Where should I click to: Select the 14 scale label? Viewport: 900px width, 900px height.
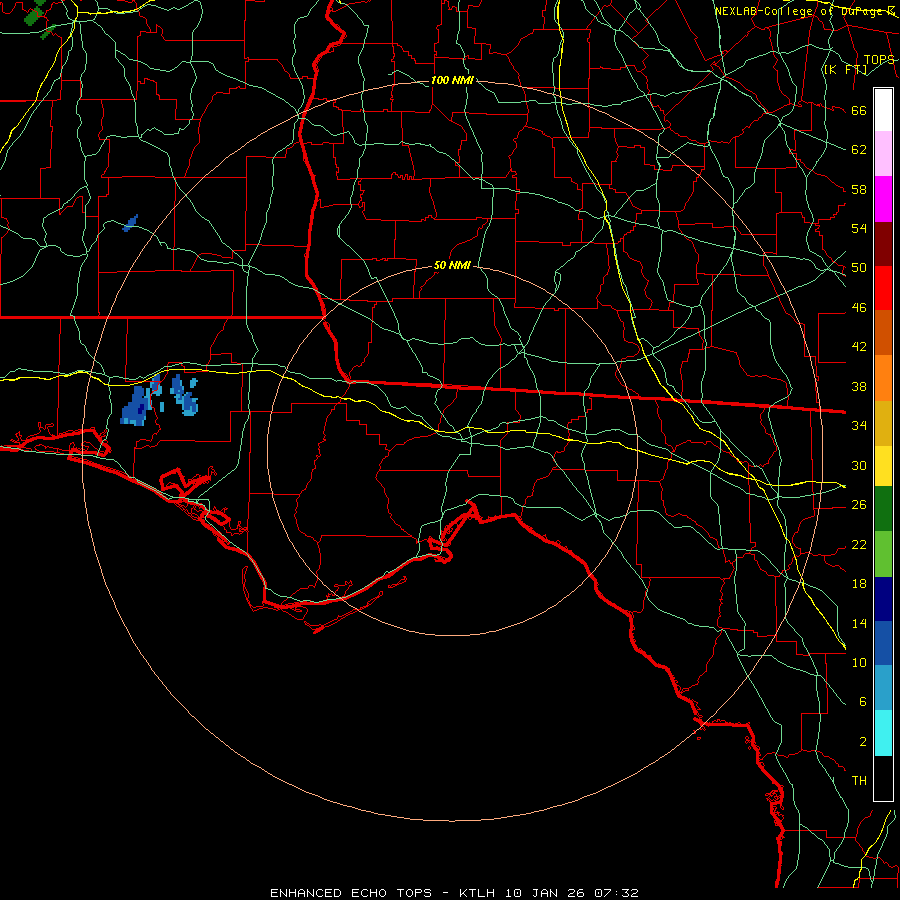[x=859, y=623]
